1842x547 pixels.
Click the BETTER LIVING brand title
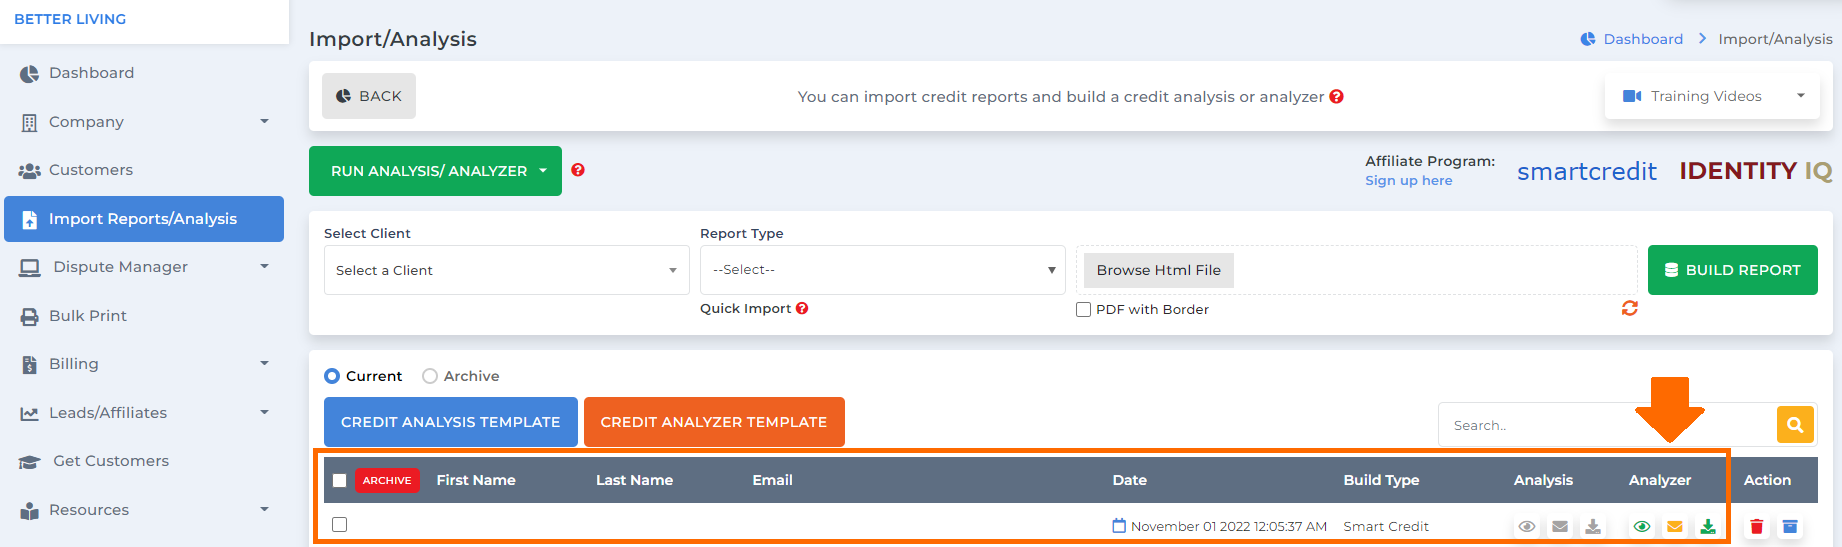(x=70, y=19)
